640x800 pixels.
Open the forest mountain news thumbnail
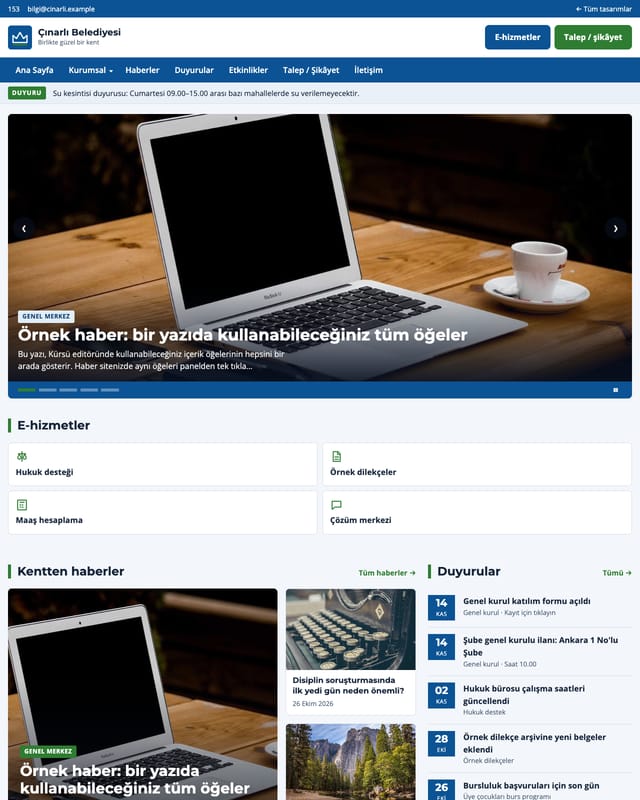coord(351,762)
